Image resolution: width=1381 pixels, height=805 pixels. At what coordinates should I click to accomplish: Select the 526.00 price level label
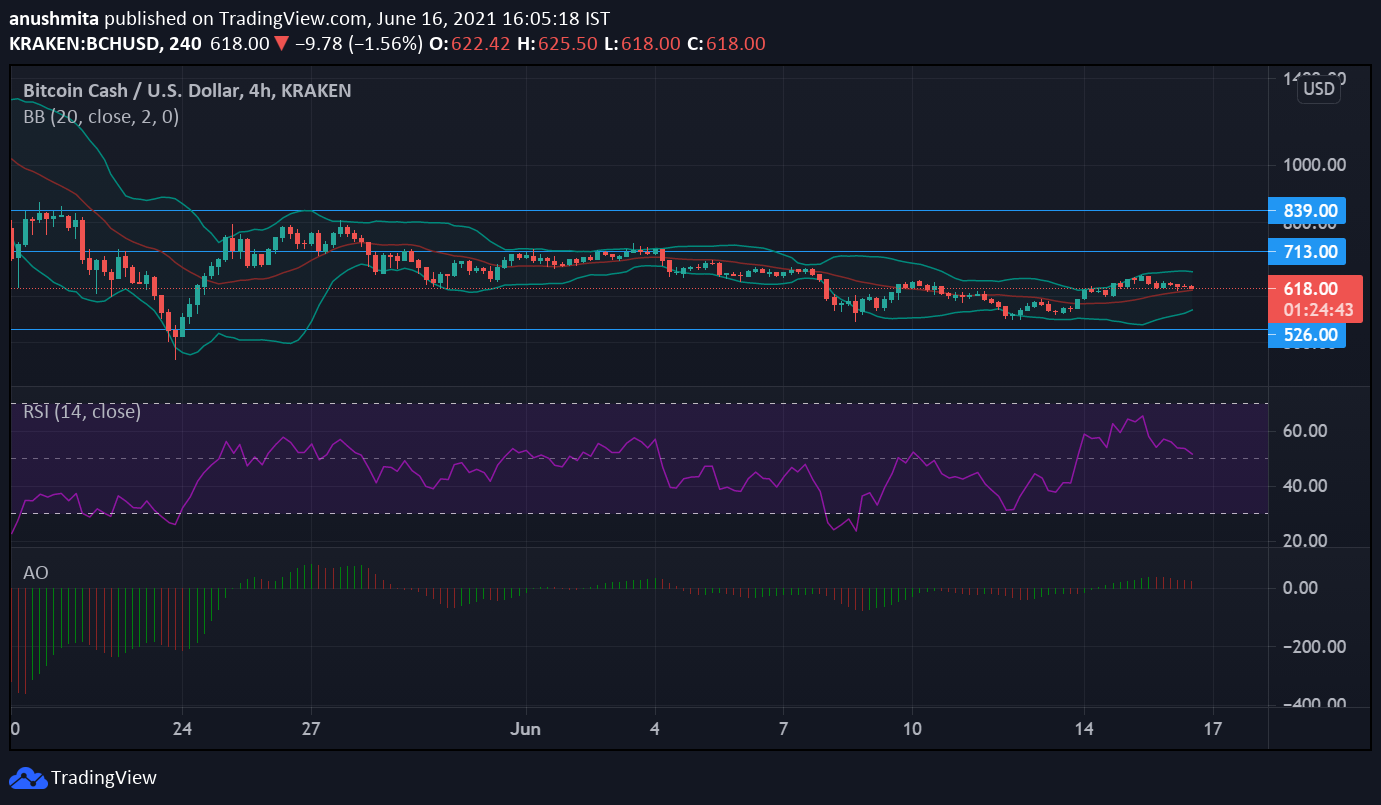(x=1307, y=335)
